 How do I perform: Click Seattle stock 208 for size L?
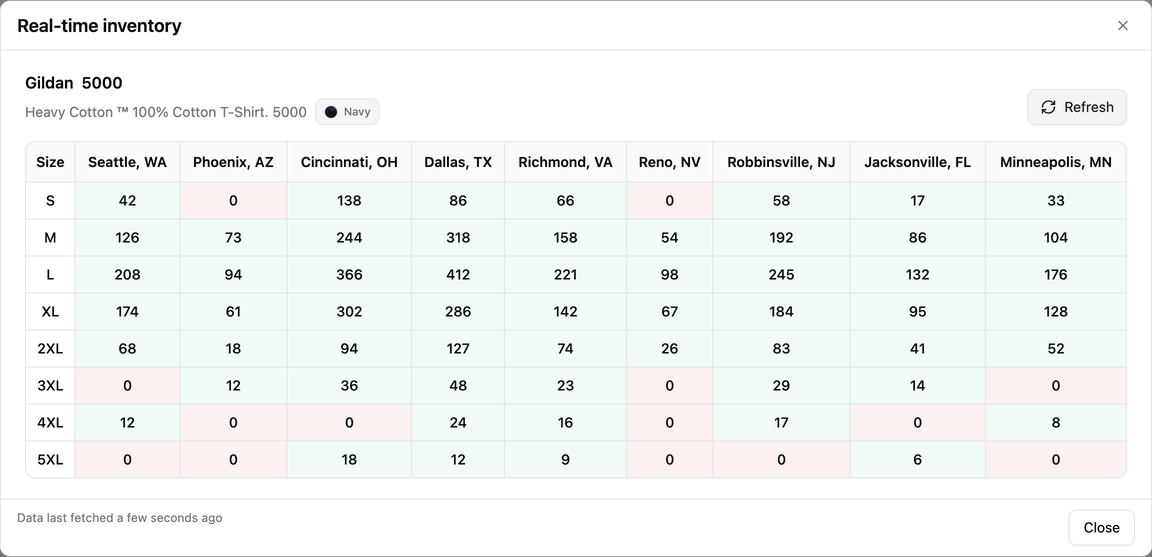(127, 275)
